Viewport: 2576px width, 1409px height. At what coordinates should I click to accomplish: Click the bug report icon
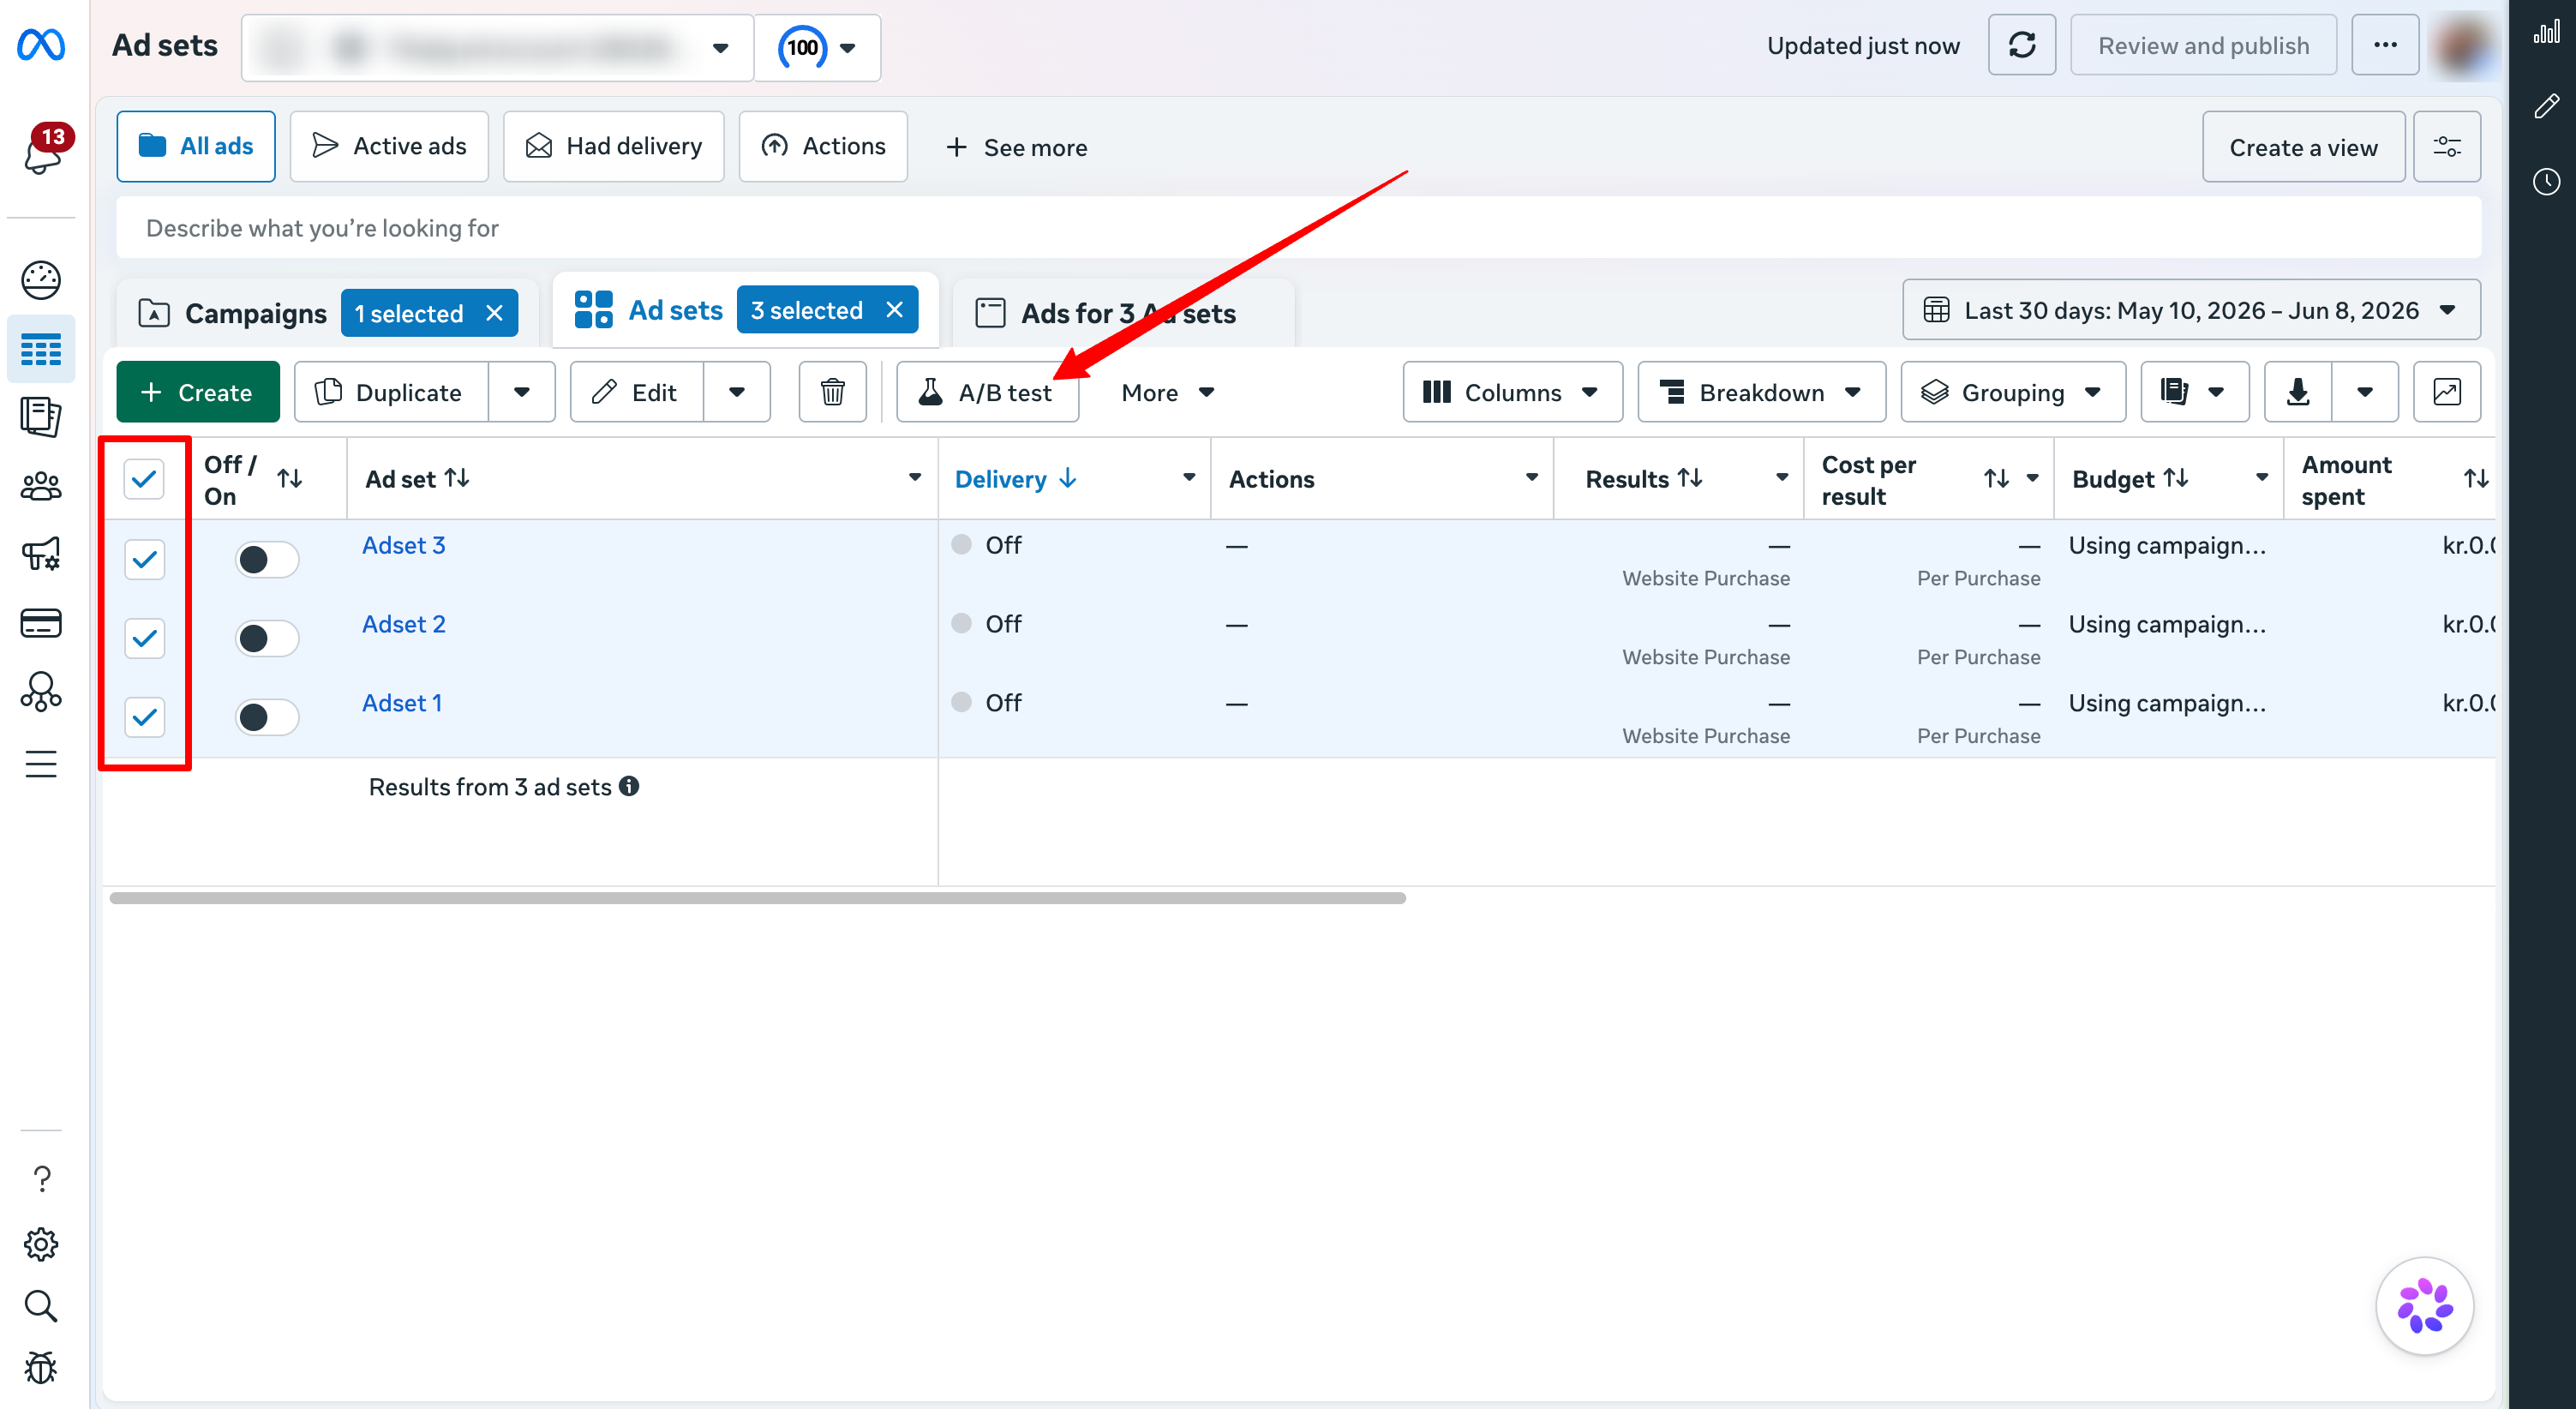point(41,1367)
